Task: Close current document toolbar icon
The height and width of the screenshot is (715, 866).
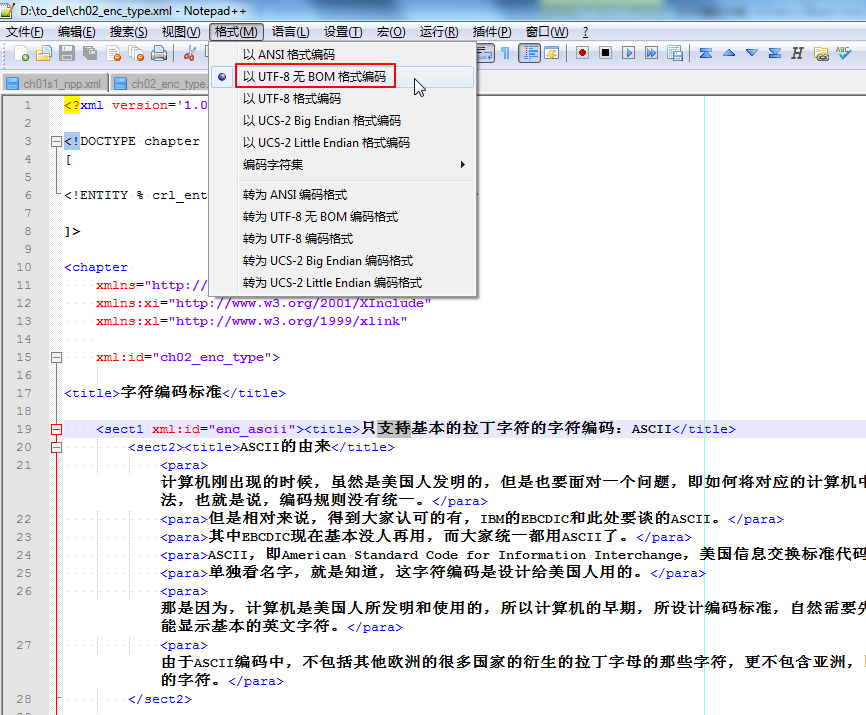Action: click(x=113, y=54)
